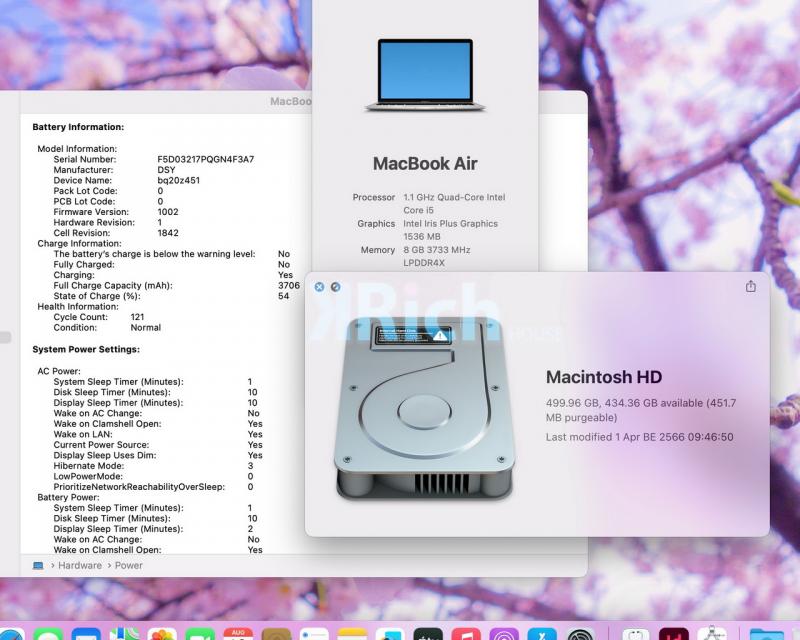Click the device name 'bq20z451'
800x640 pixels.
point(179,180)
